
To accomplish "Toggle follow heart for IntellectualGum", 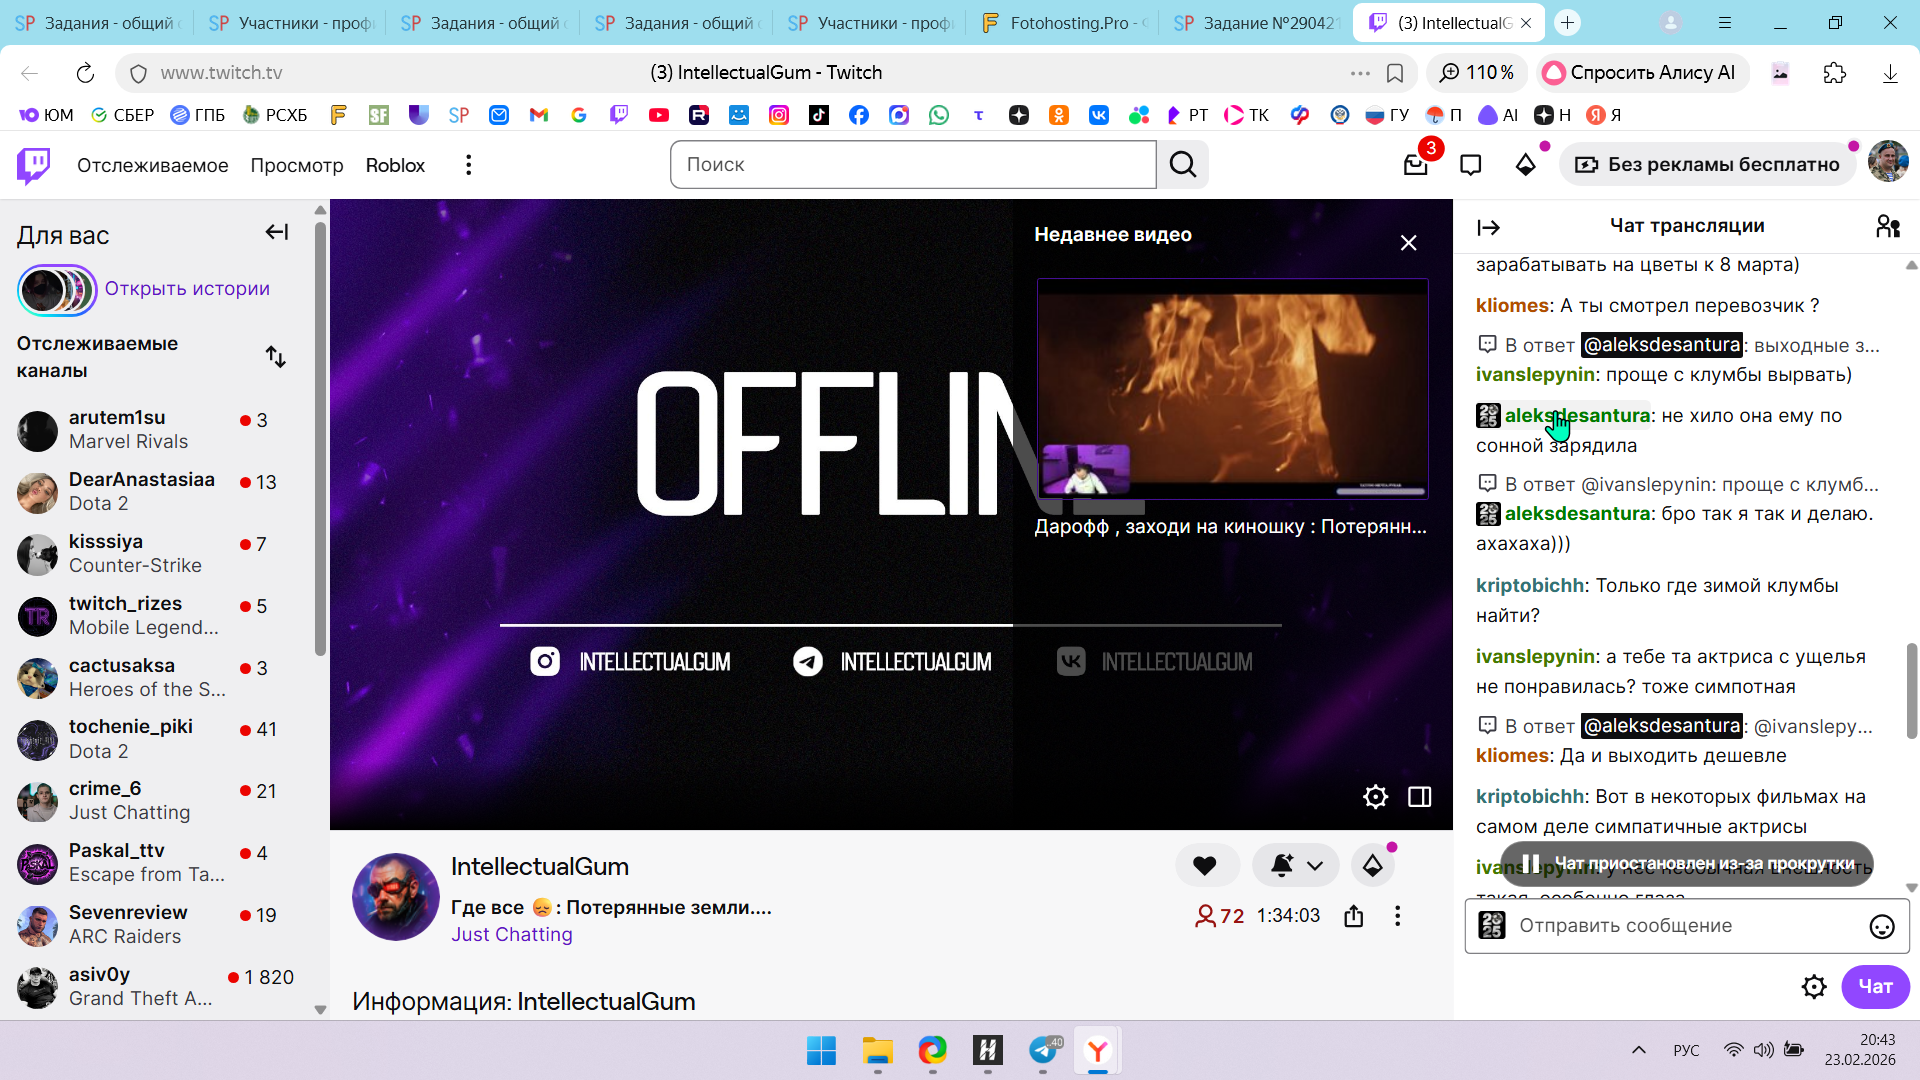I will point(1205,866).
